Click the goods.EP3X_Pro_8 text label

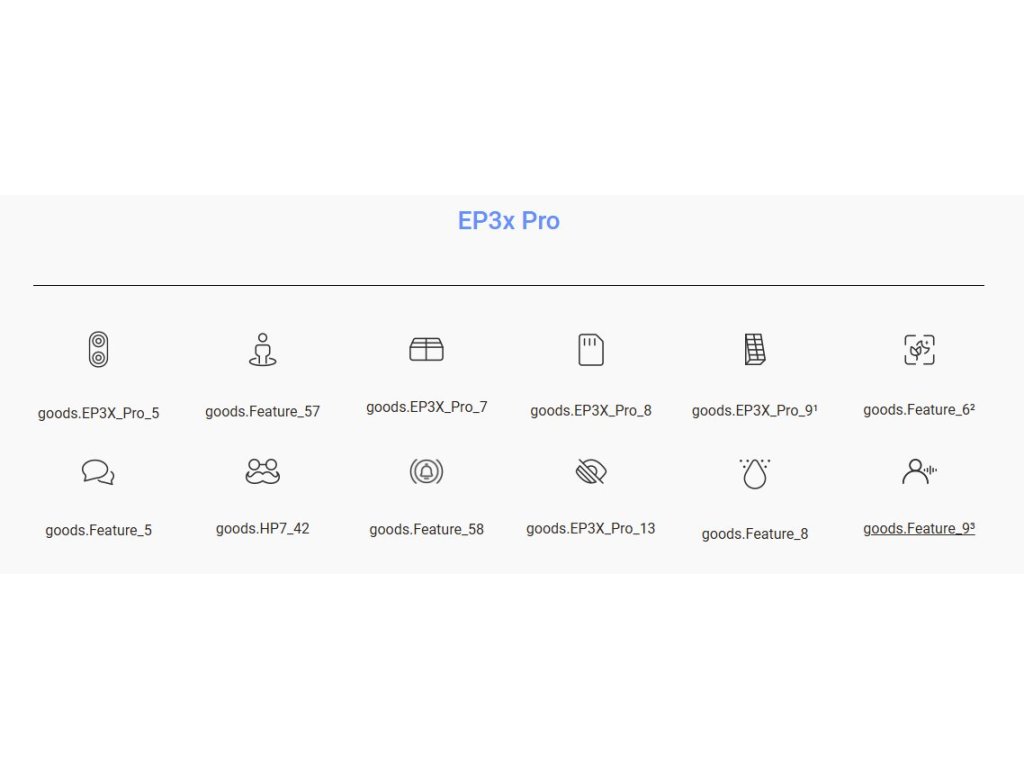coord(591,410)
